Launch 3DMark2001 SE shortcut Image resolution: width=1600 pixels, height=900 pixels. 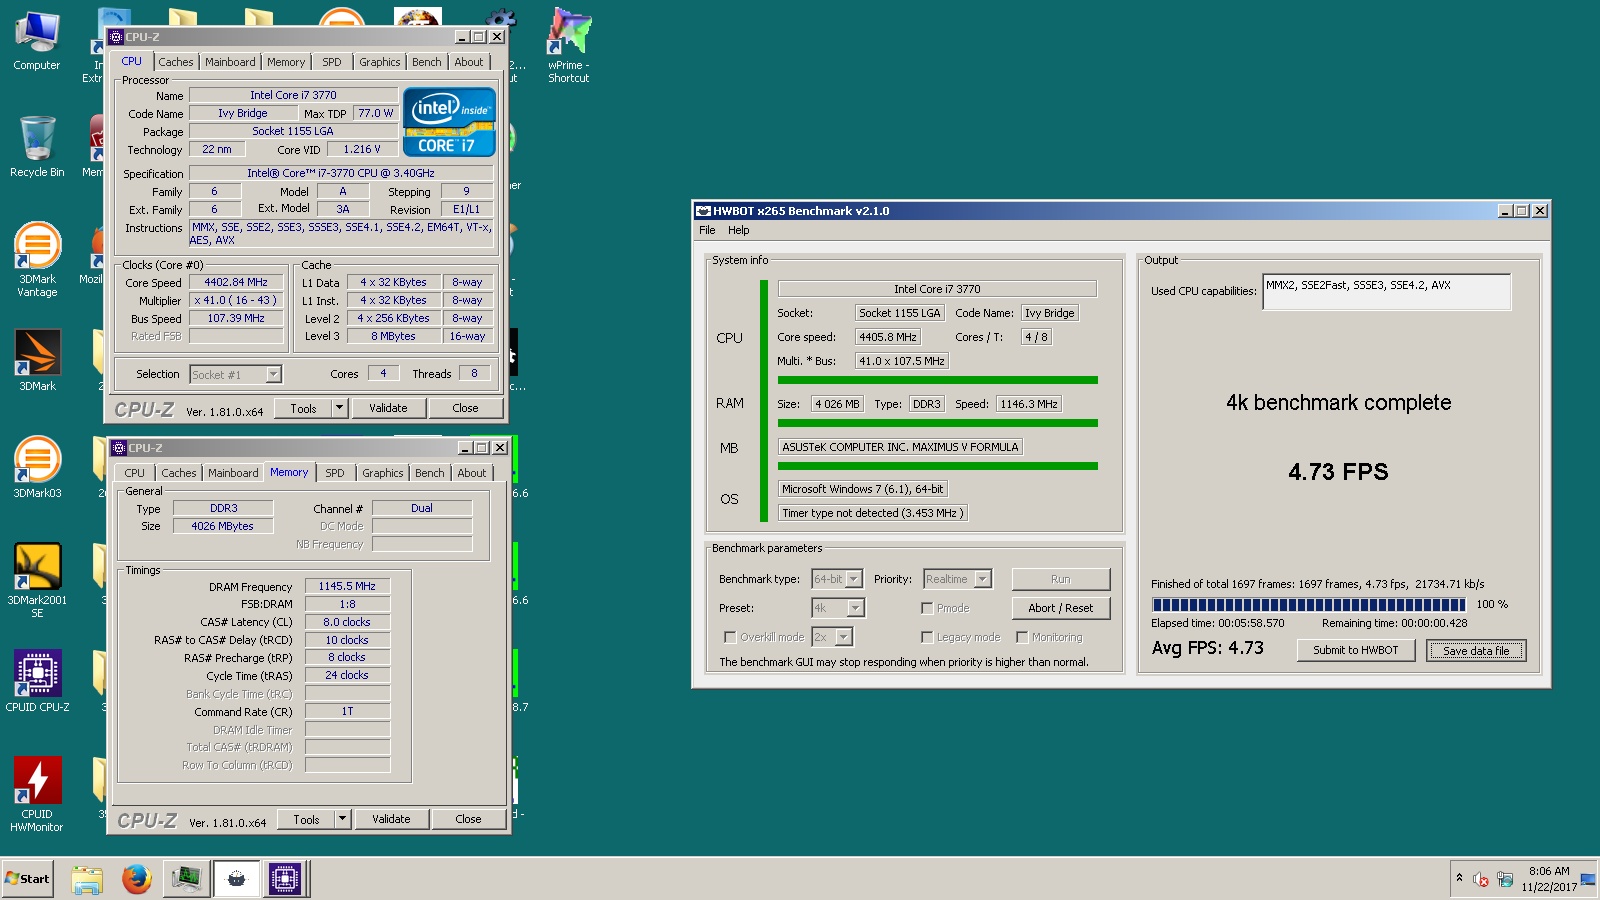click(37, 580)
